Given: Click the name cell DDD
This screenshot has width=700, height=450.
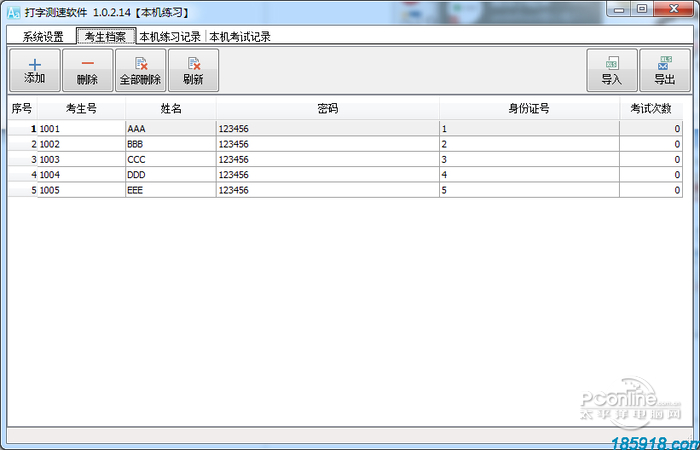Looking at the screenshot, I should pos(171,175).
